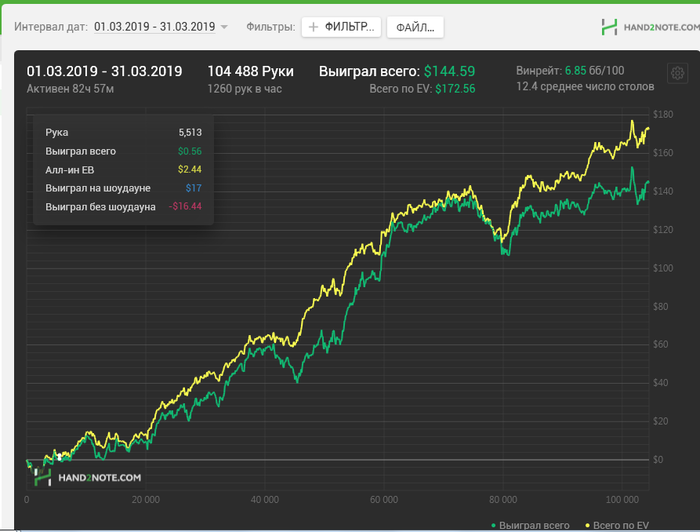Toggle the Всего по EV legend series
The width and height of the screenshot is (700, 532).
[x=617, y=525]
